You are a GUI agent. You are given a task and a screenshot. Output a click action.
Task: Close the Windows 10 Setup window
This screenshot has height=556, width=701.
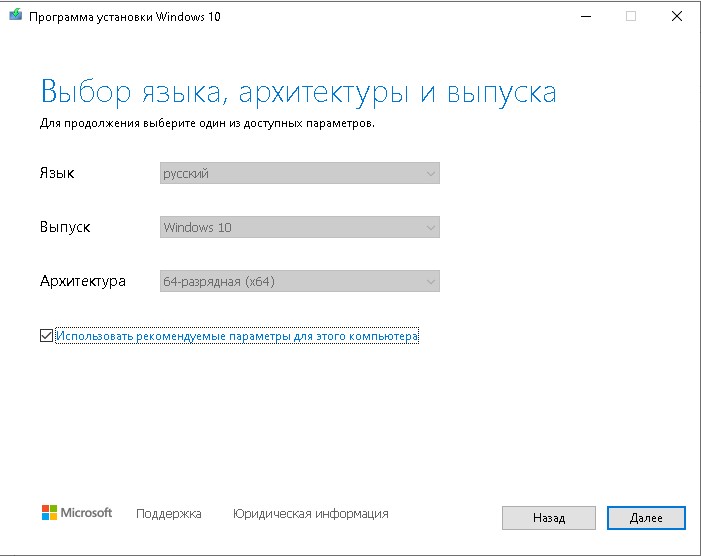pyautogui.click(x=677, y=17)
